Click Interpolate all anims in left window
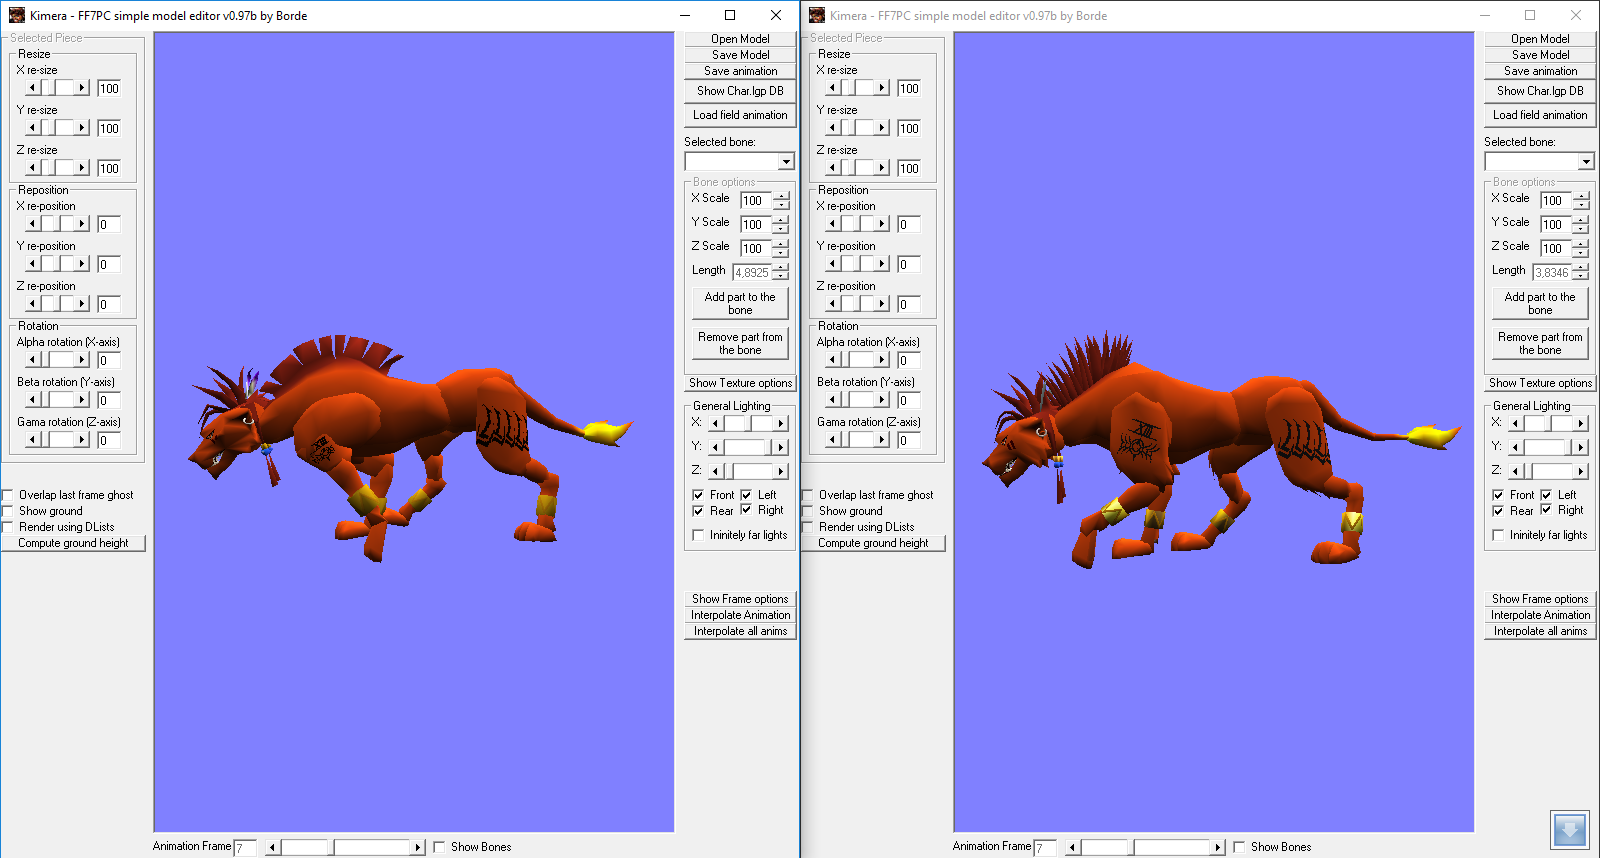 [x=740, y=631]
